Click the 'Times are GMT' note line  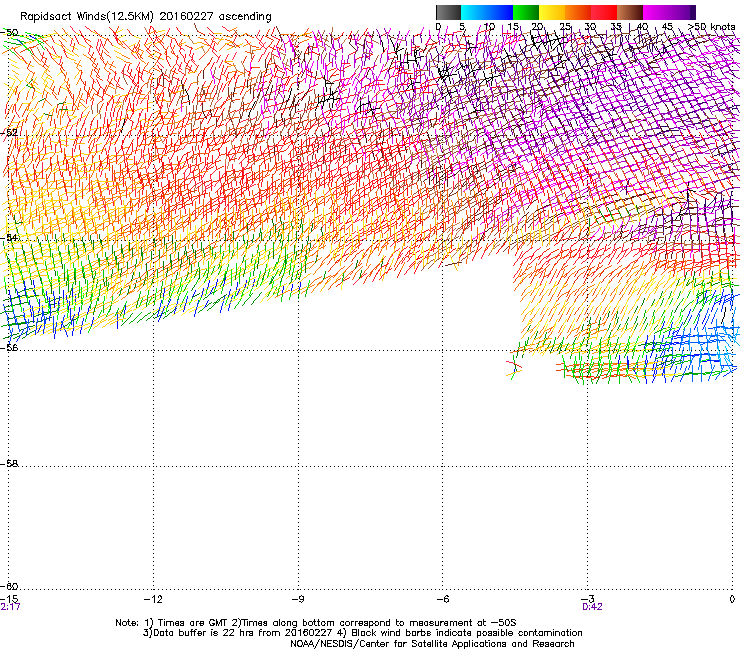316,623
